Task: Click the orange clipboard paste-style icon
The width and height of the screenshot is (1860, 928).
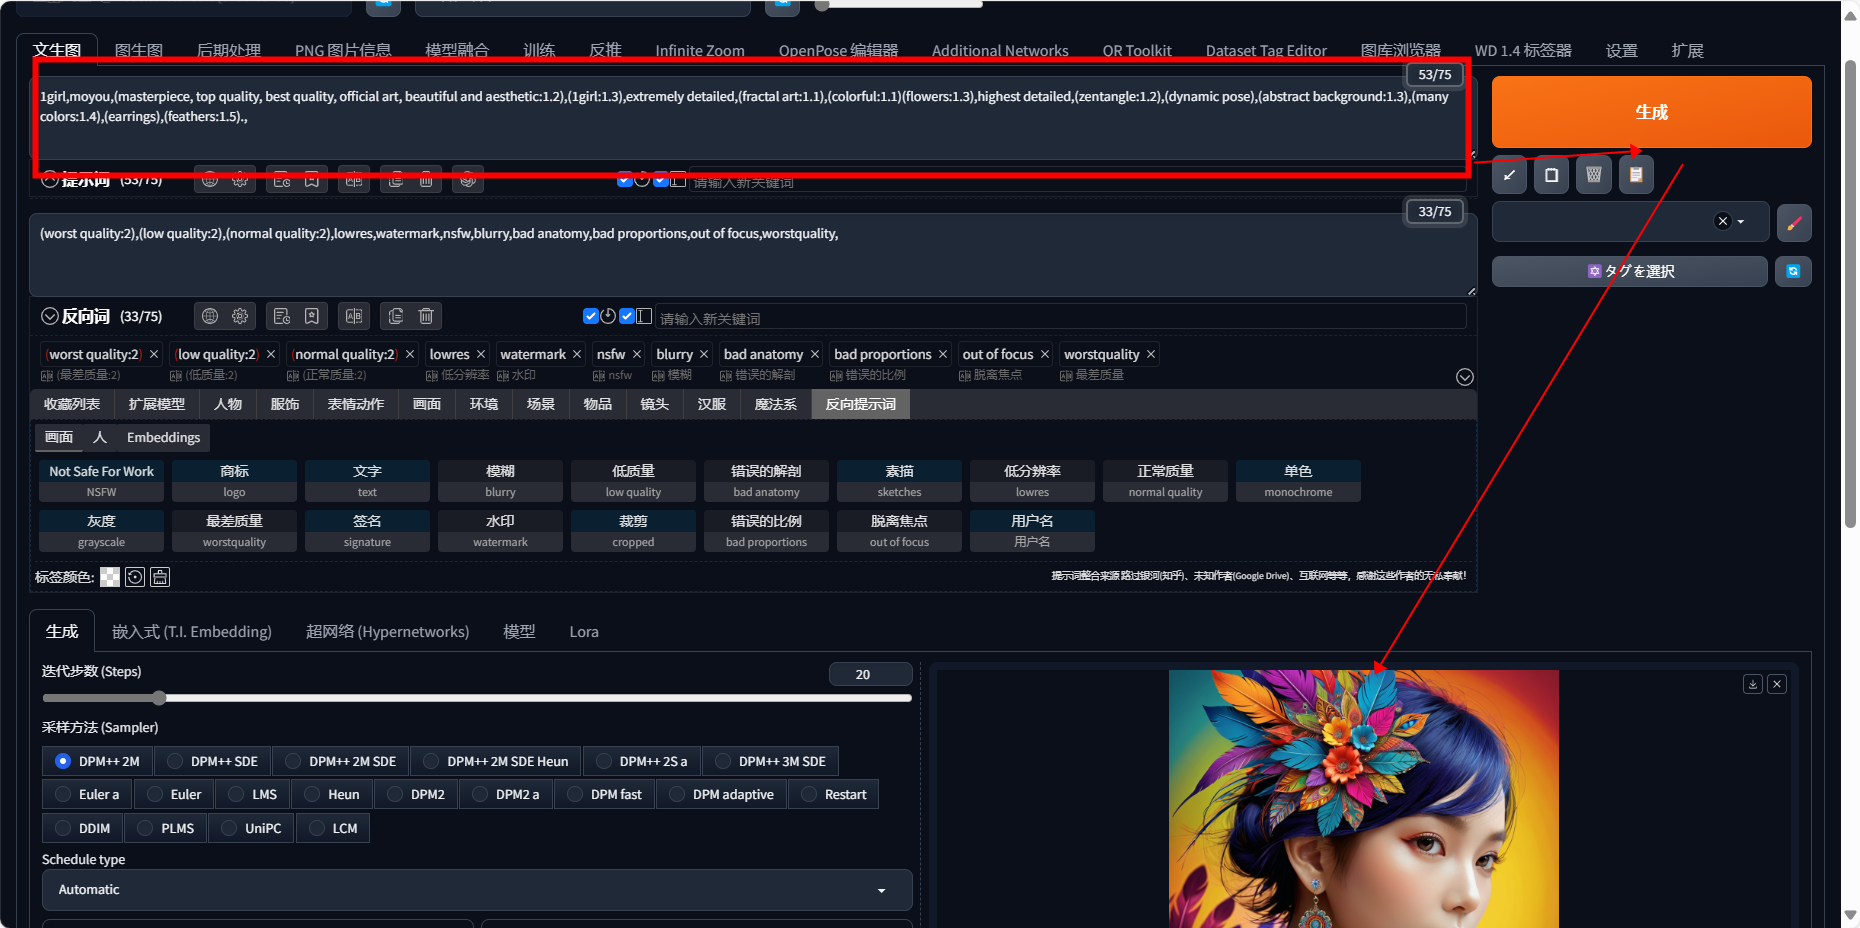Action: (x=1636, y=175)
